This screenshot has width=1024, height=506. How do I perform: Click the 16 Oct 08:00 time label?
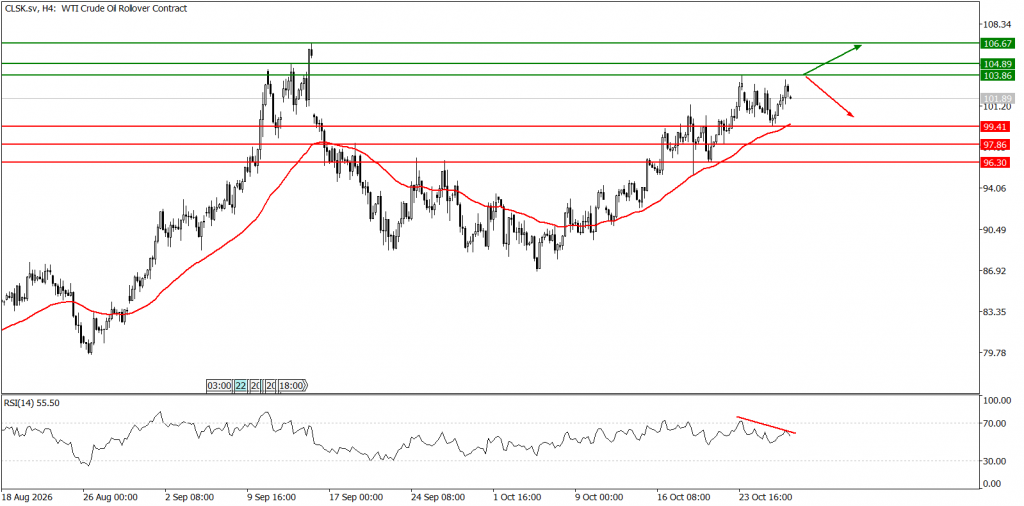(683, 497)
